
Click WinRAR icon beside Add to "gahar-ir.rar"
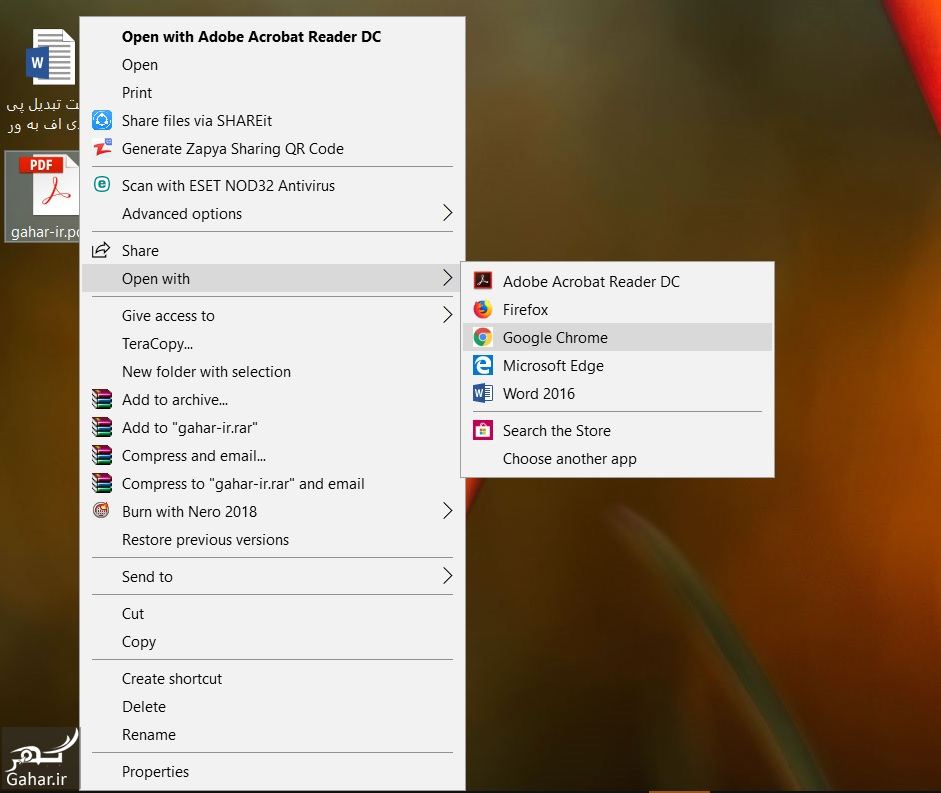102,427
